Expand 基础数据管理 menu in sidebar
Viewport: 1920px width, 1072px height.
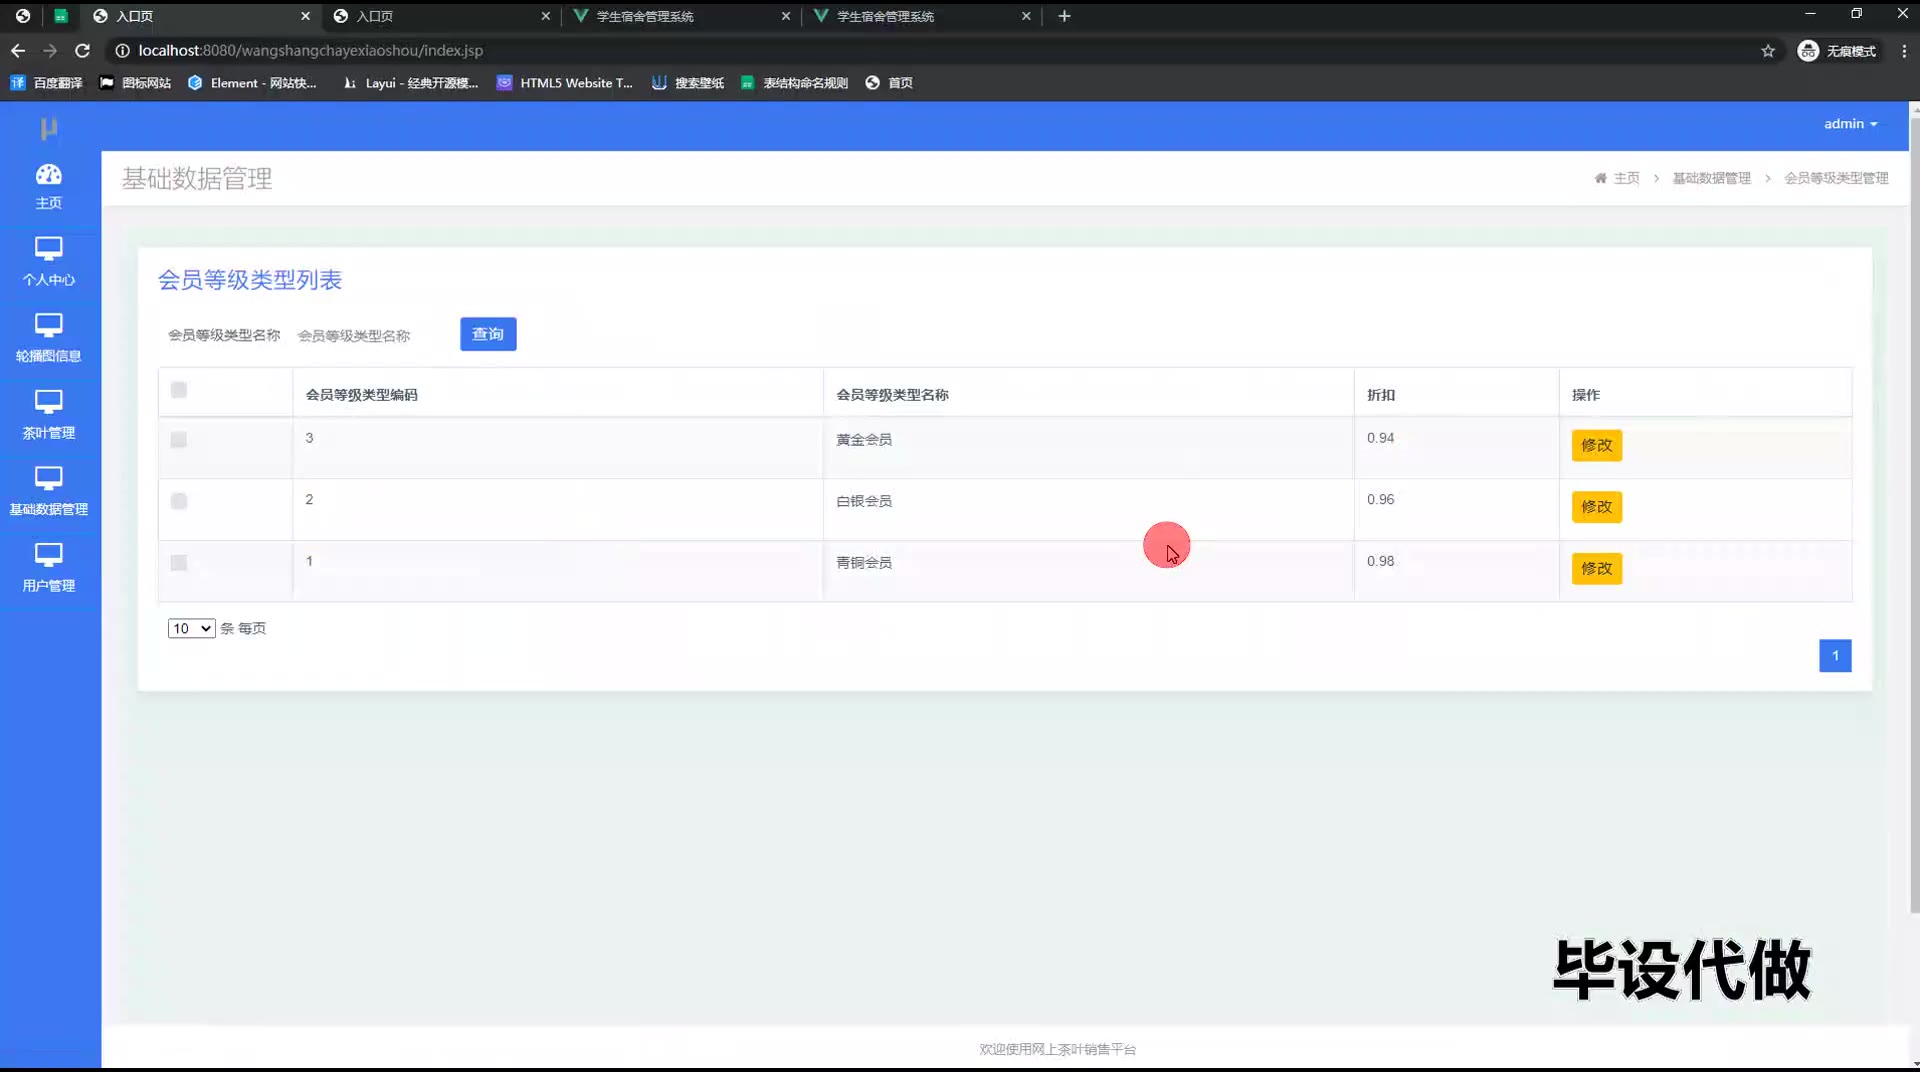(x=48, y=492)
